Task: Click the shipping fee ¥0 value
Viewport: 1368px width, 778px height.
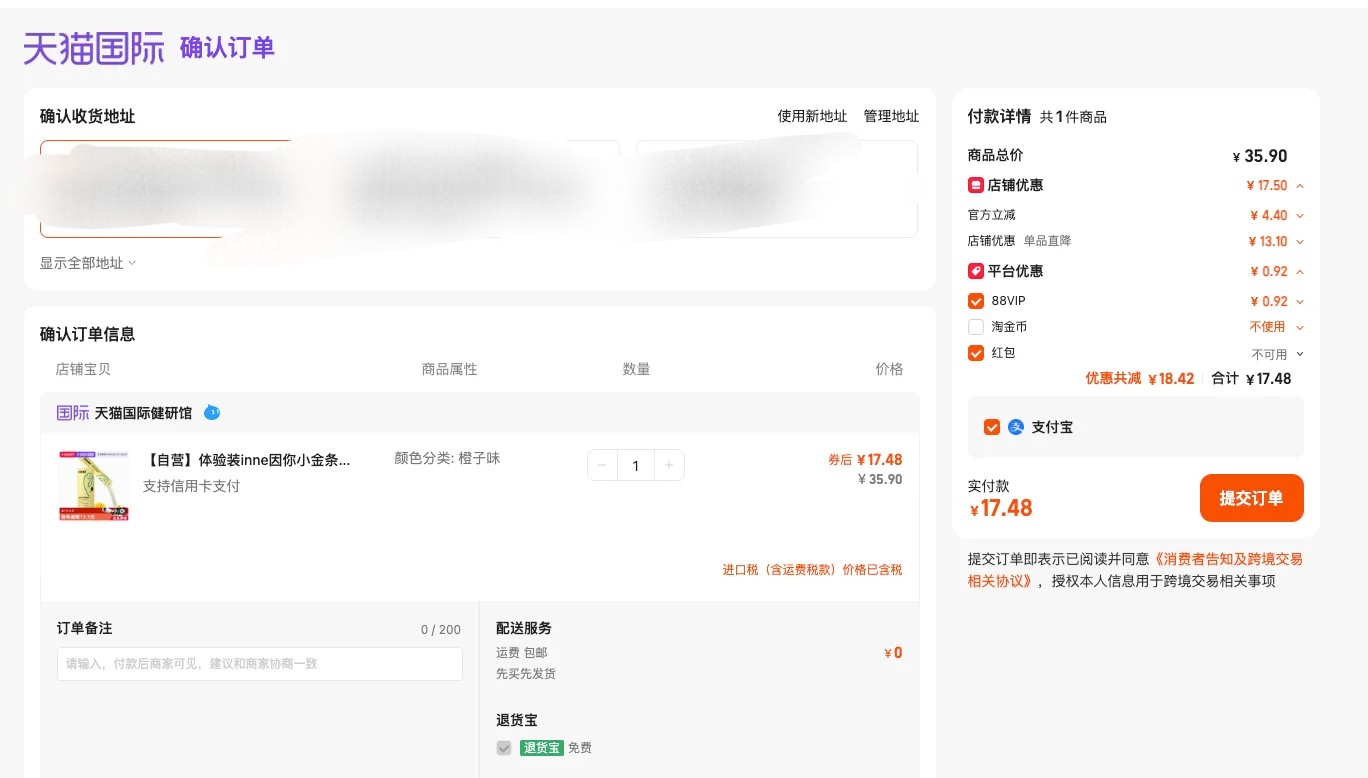Action: [893, 653]
